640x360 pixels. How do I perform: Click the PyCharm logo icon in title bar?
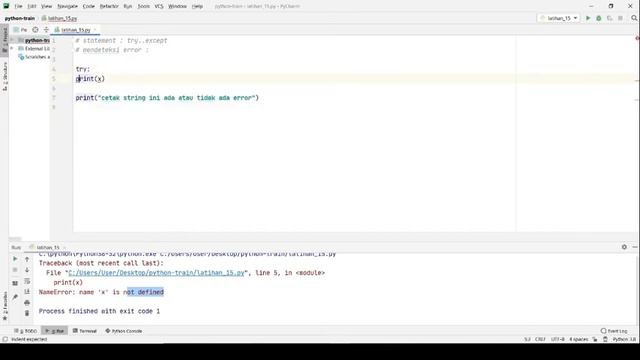(x=6, y=6)
